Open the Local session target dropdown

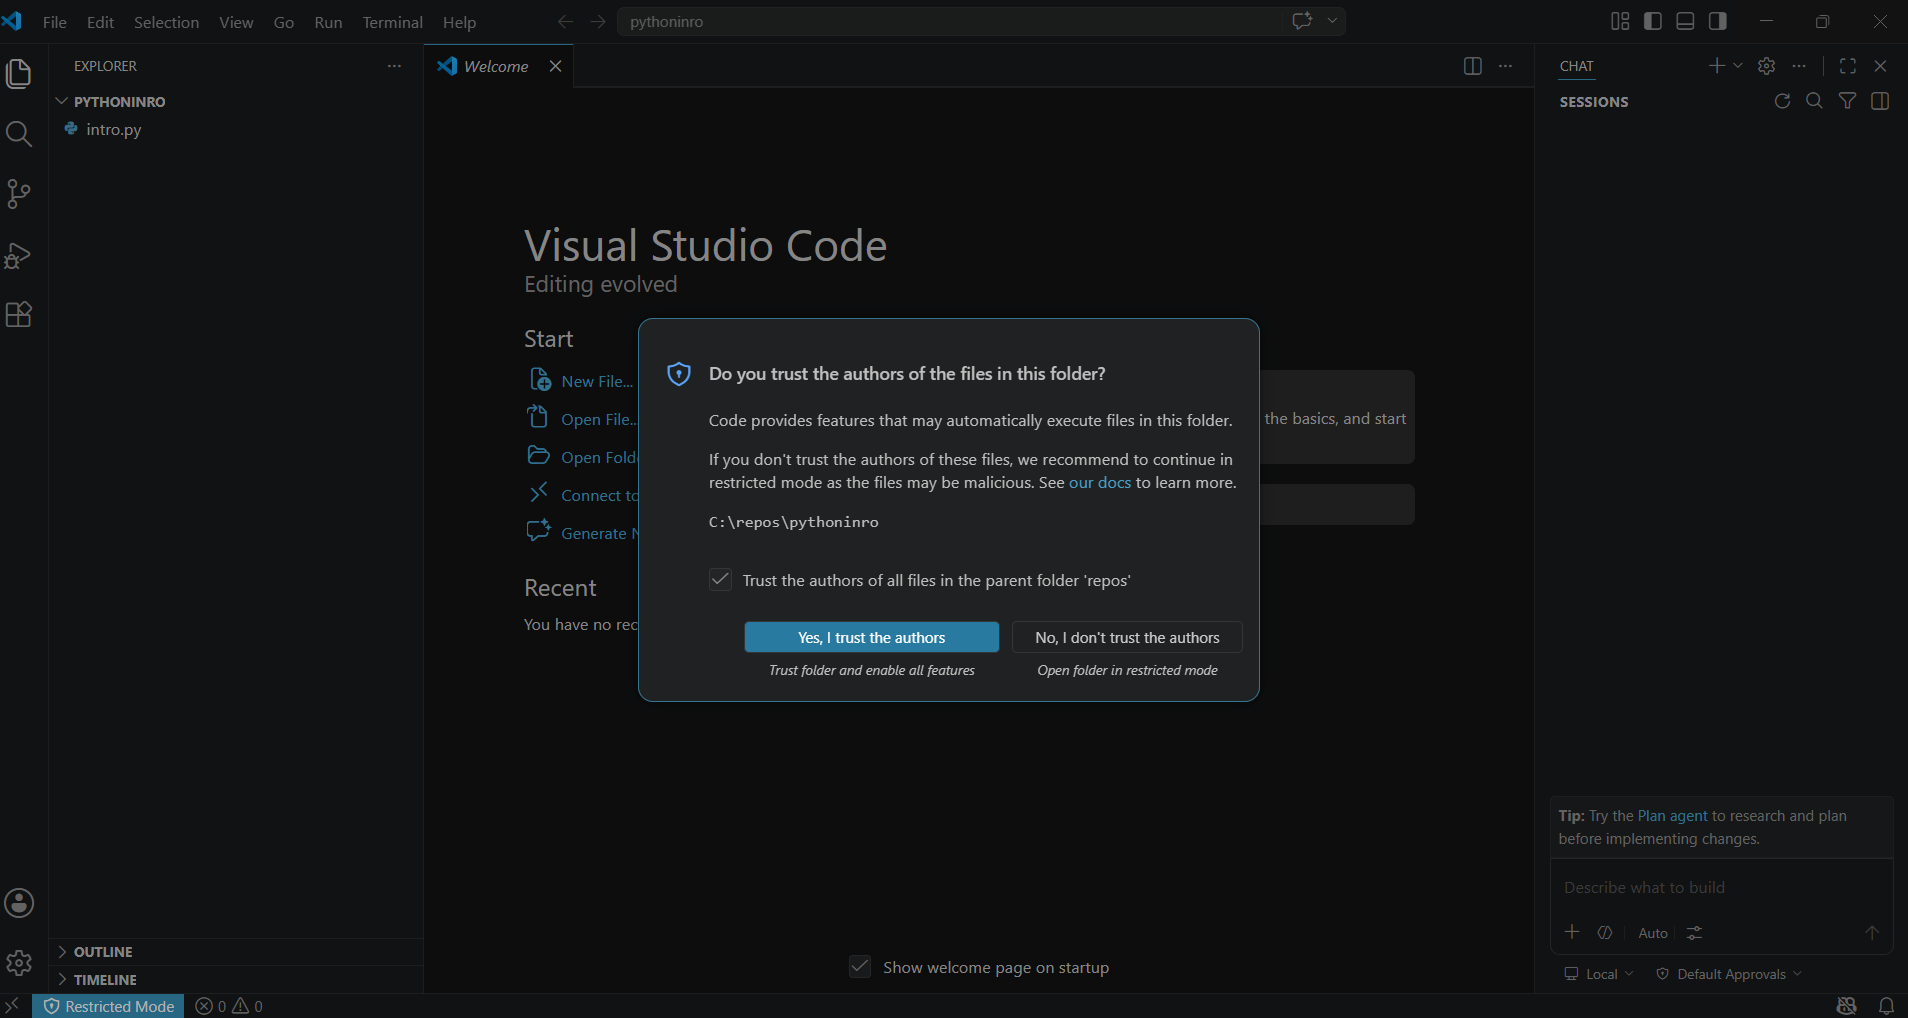[x=1599, y=974]
